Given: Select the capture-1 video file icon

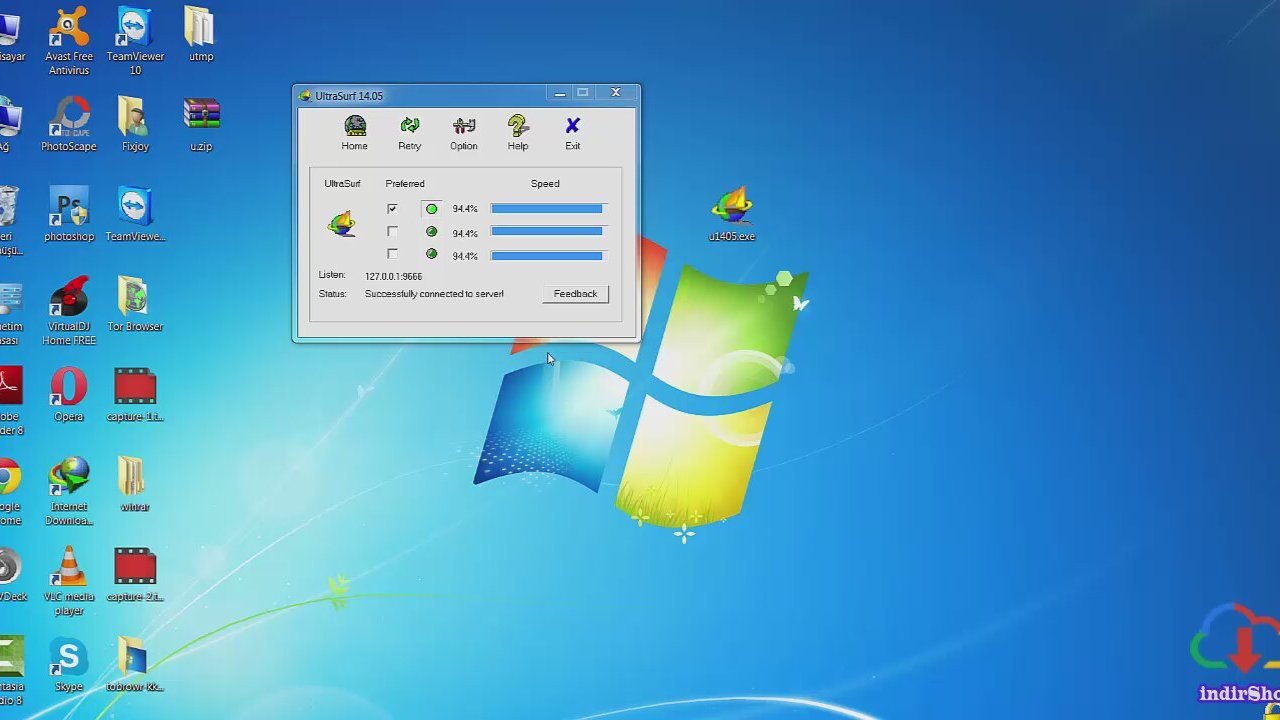Looking at the screenshot, I should pos(135,394).
